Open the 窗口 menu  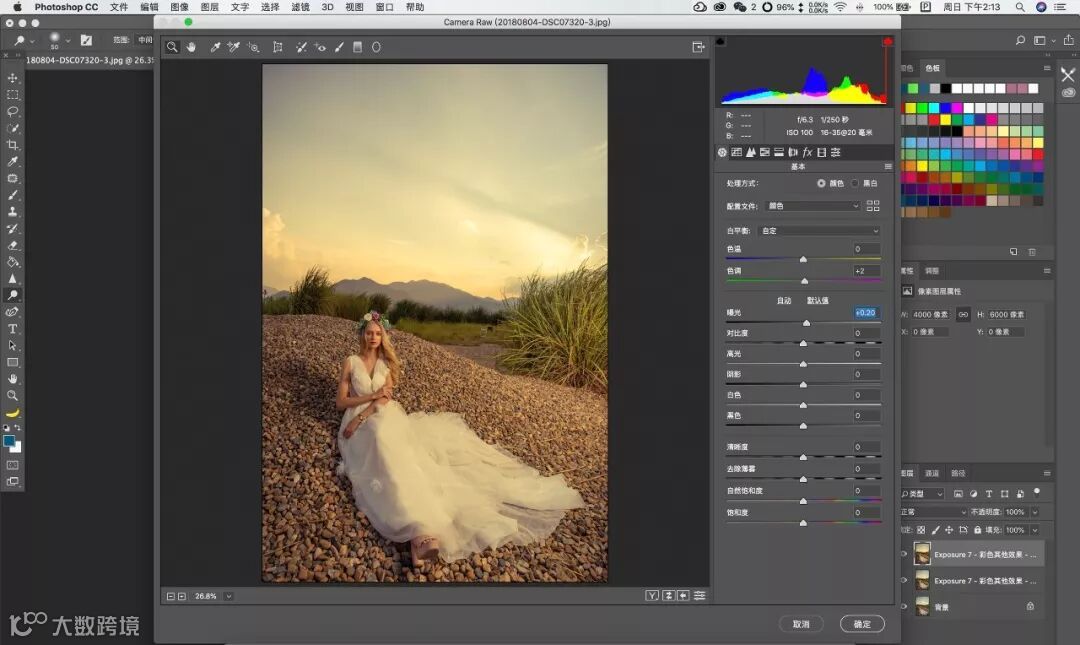(384, 7)
